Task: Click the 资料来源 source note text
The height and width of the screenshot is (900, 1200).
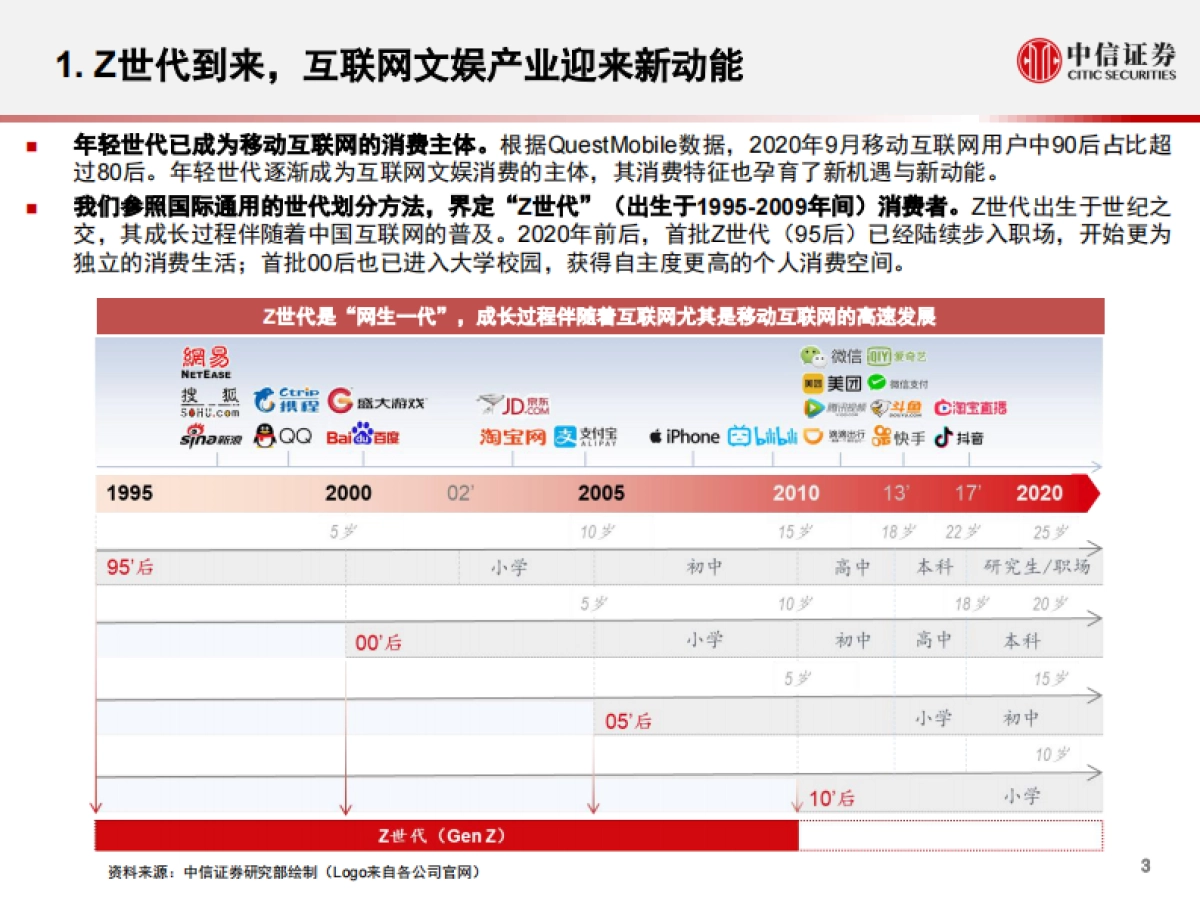Action: pos(295,870)
